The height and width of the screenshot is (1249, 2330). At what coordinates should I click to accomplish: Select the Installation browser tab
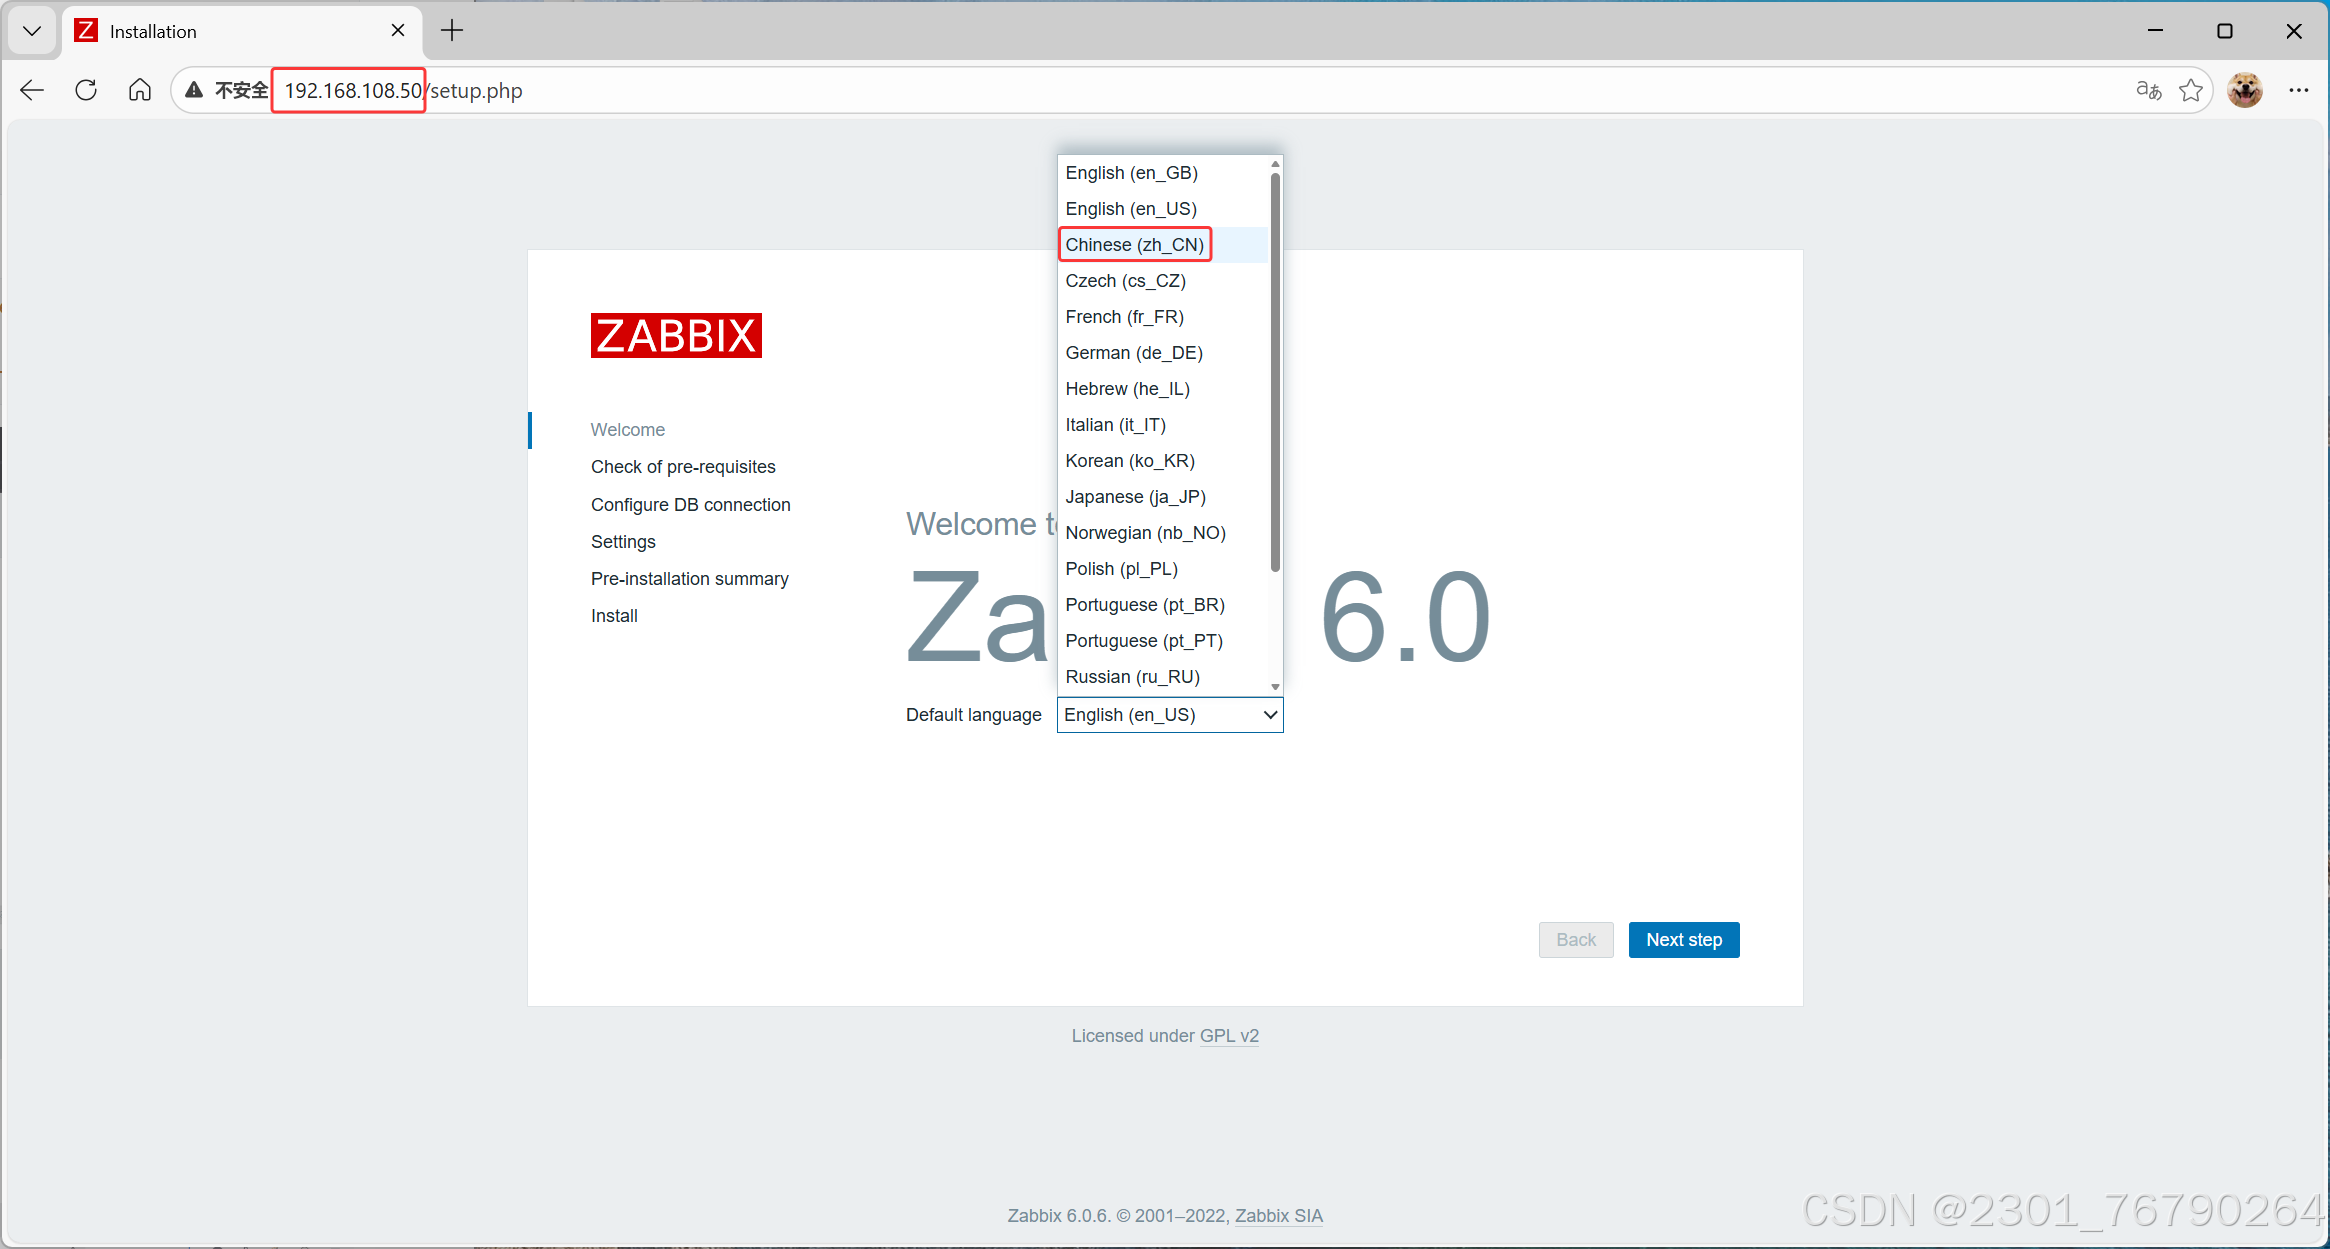[242, 31]
